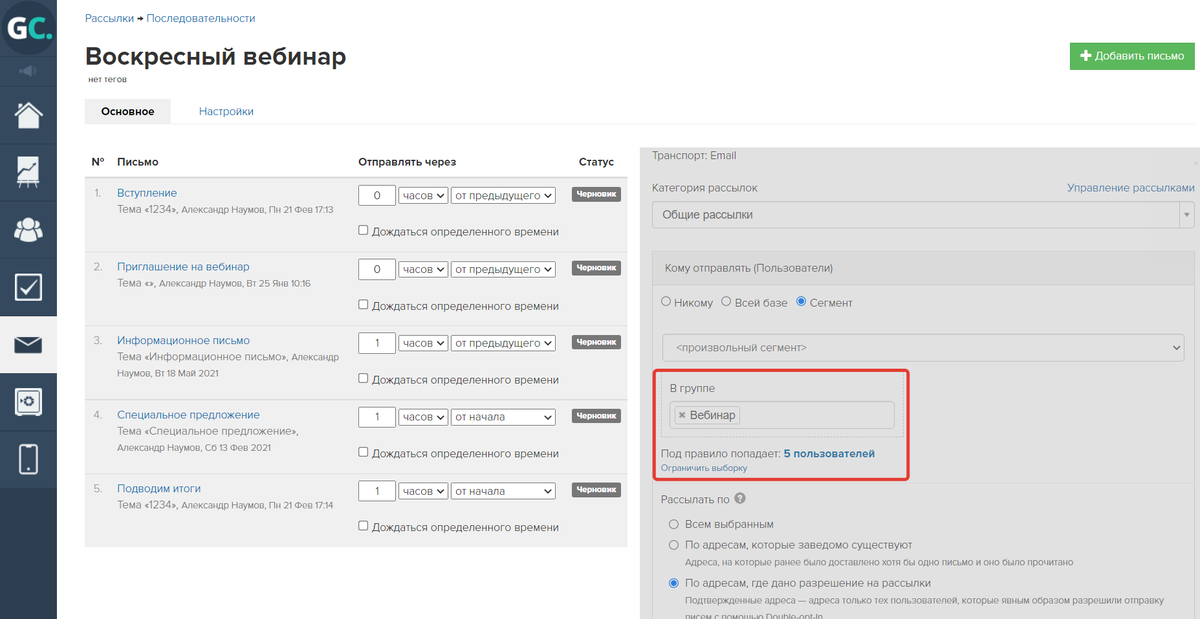Select the Никому radio option
This screenshot has height=619, width=1200.
tap(667, 303)
